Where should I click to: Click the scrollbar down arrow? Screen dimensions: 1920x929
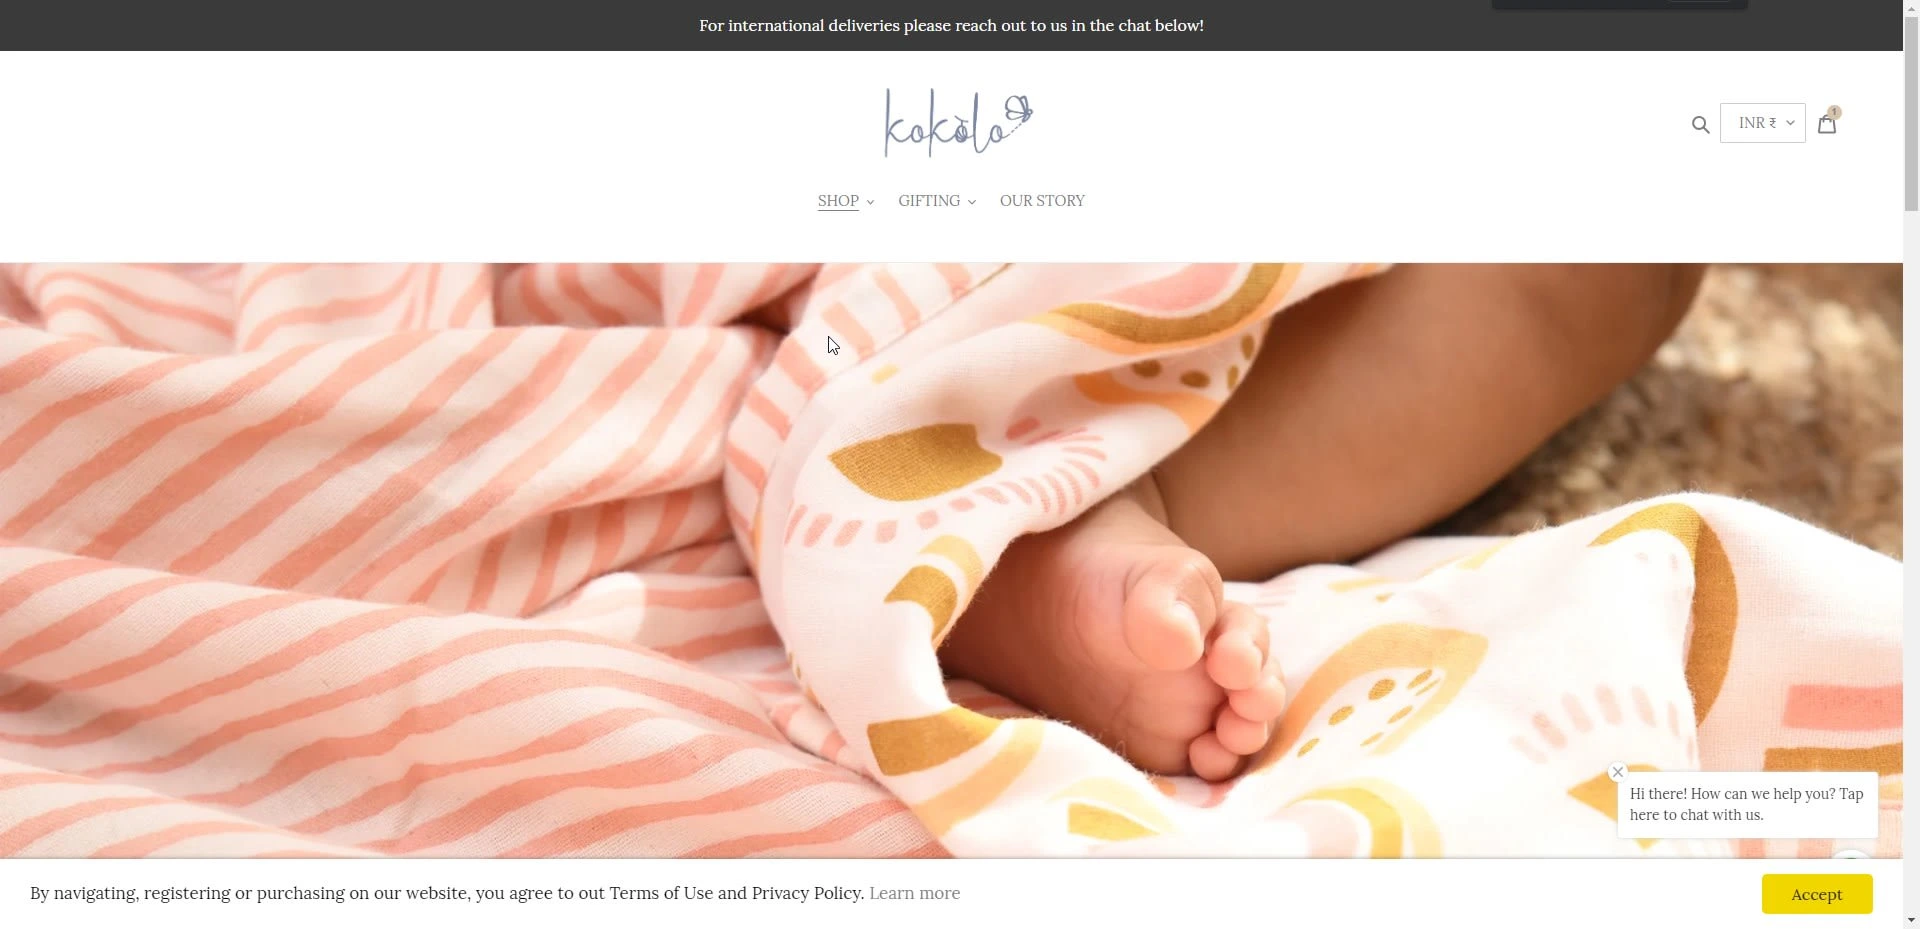(x=1911, y=921)
